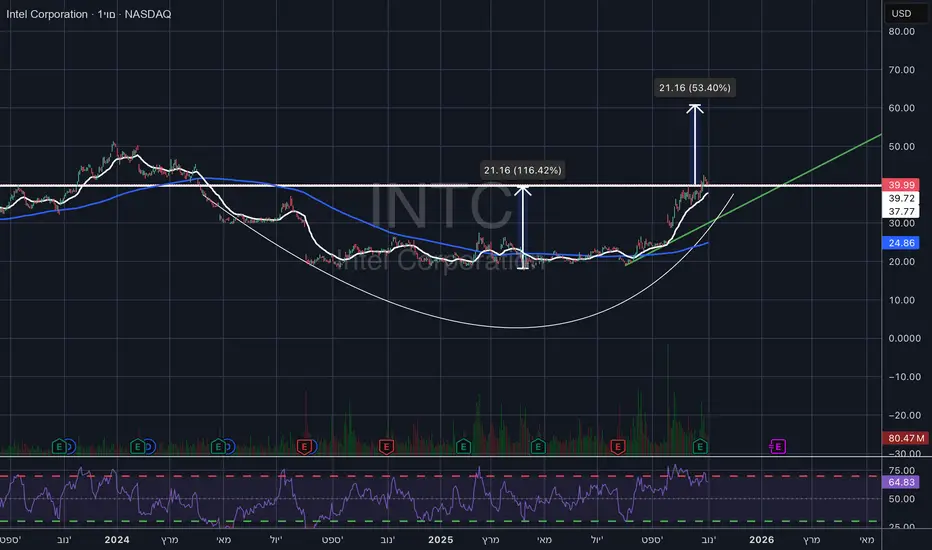Click the 2026 year label on time axis
The width and height of the screenshot is (932, 550).
click(761, 540)
